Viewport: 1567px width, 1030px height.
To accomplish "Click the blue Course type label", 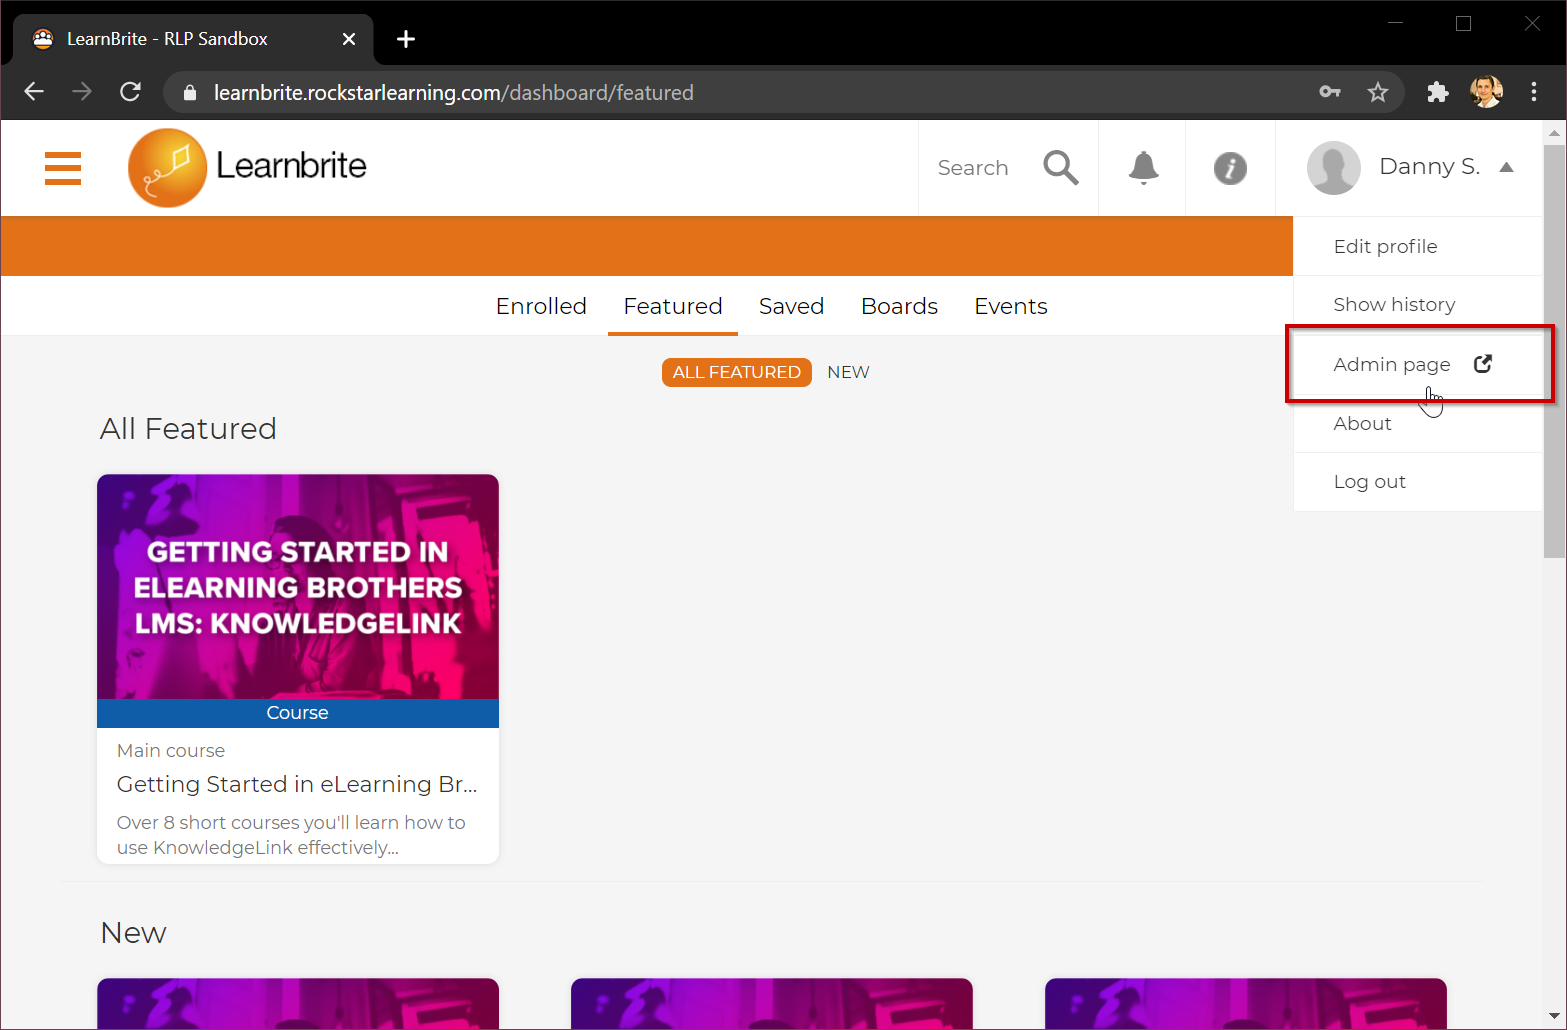I will [298, 713].
